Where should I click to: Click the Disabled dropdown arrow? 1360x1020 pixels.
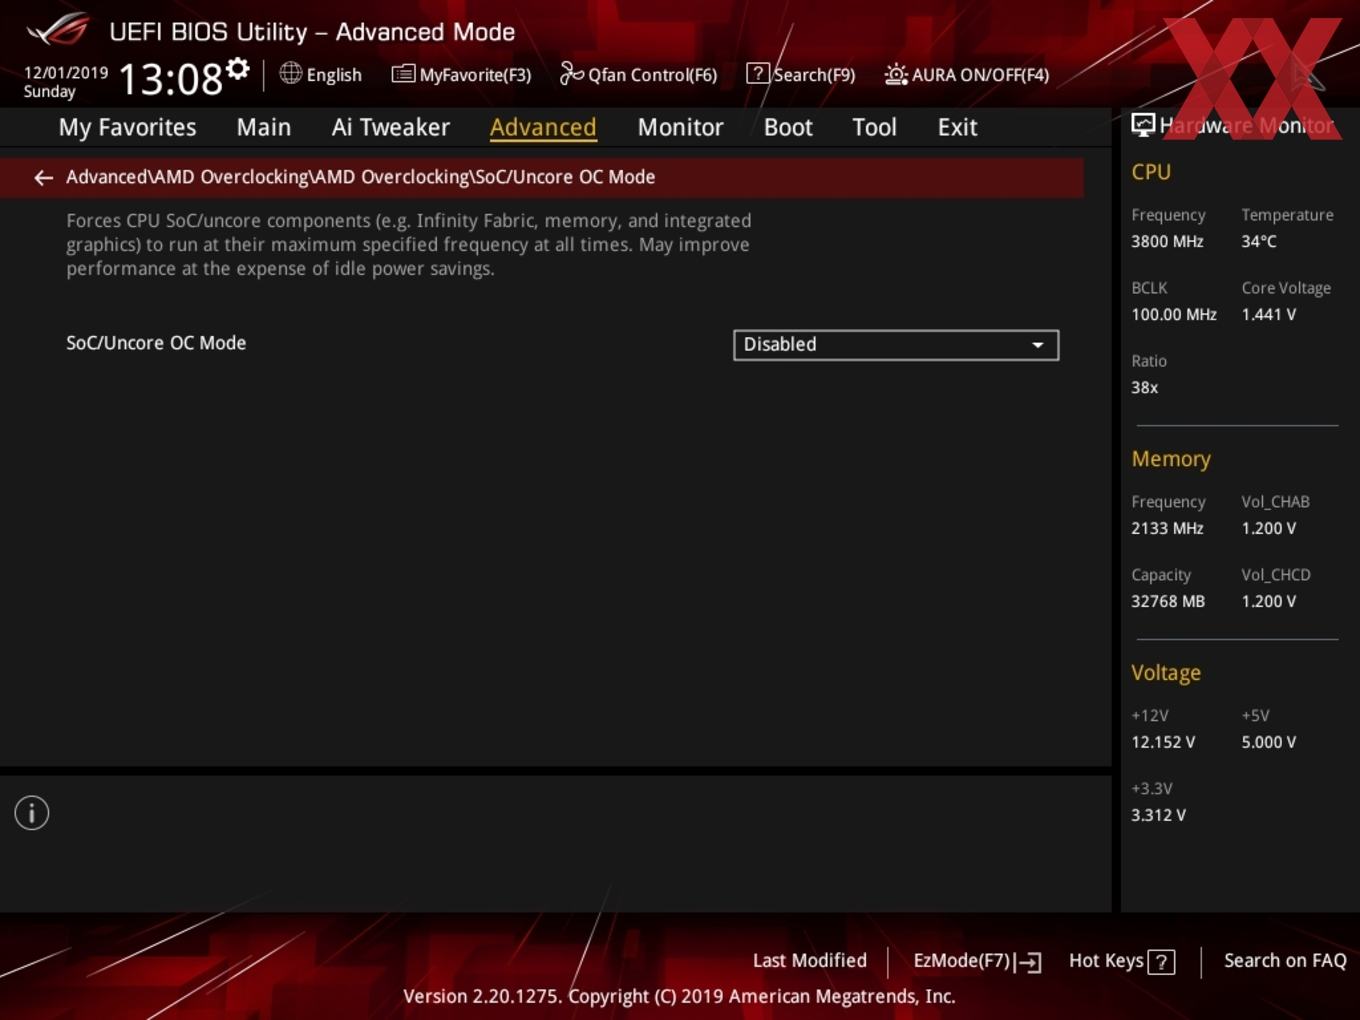click(1038, 345)
